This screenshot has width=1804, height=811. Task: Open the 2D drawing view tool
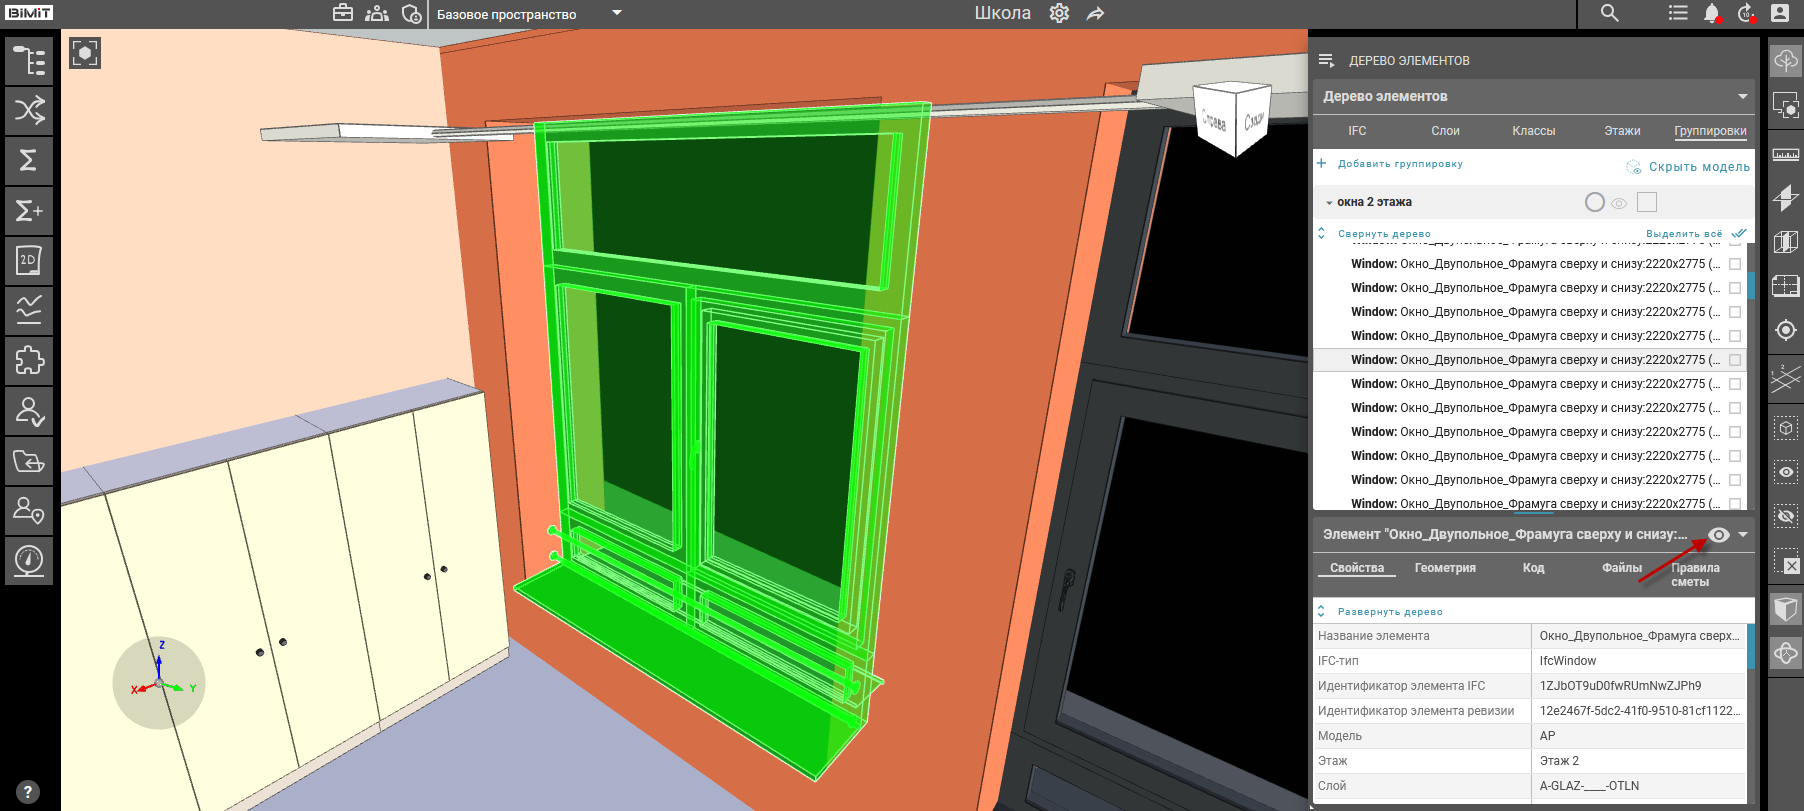(x=29, y=260)
